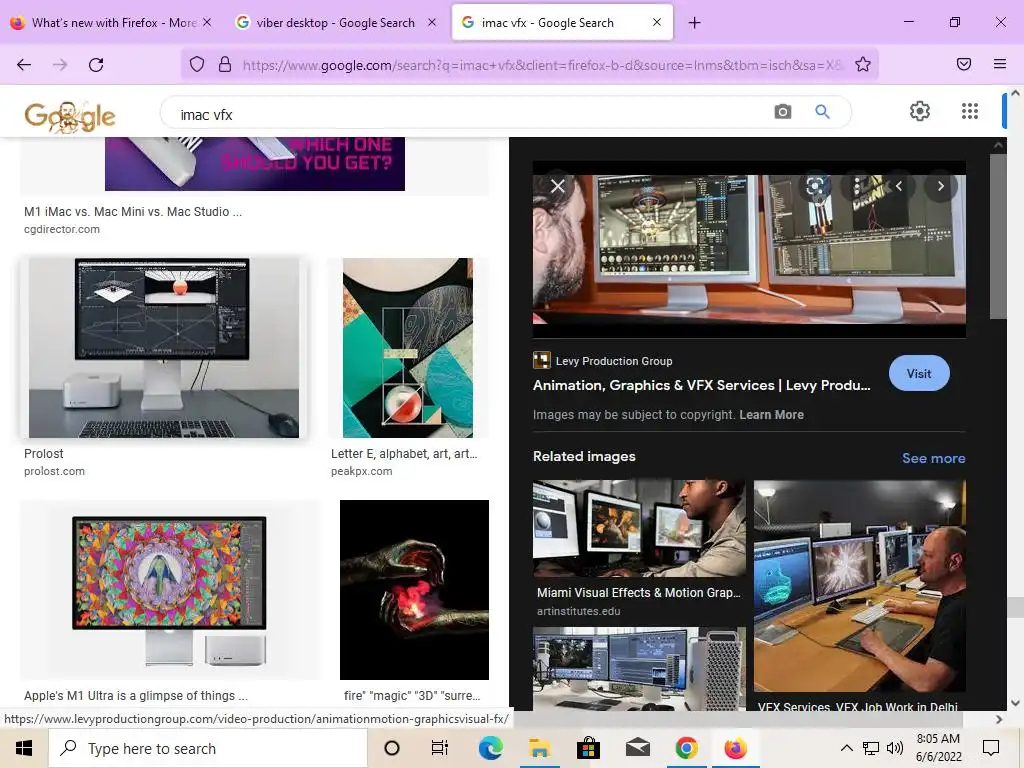
Task: Open Google quick settings gear
Action: click(x=920, y=112)
